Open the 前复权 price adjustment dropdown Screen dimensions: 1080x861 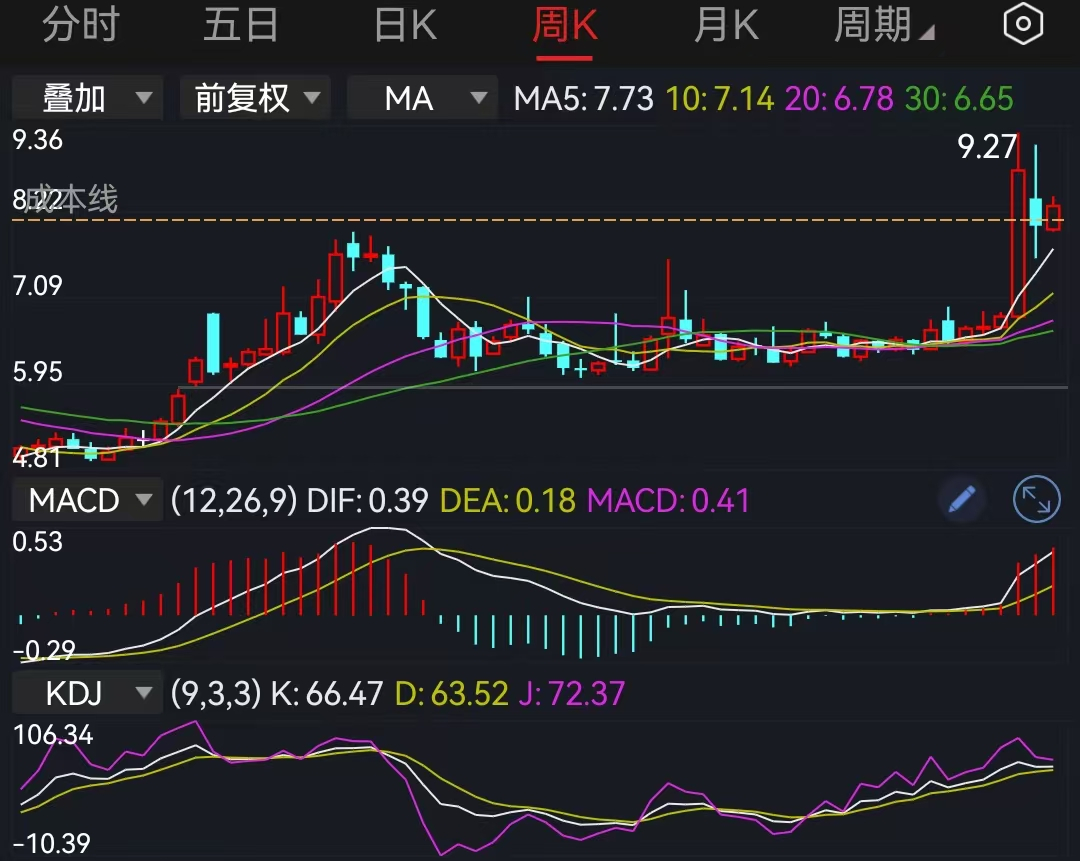click(x=254, y=98)
